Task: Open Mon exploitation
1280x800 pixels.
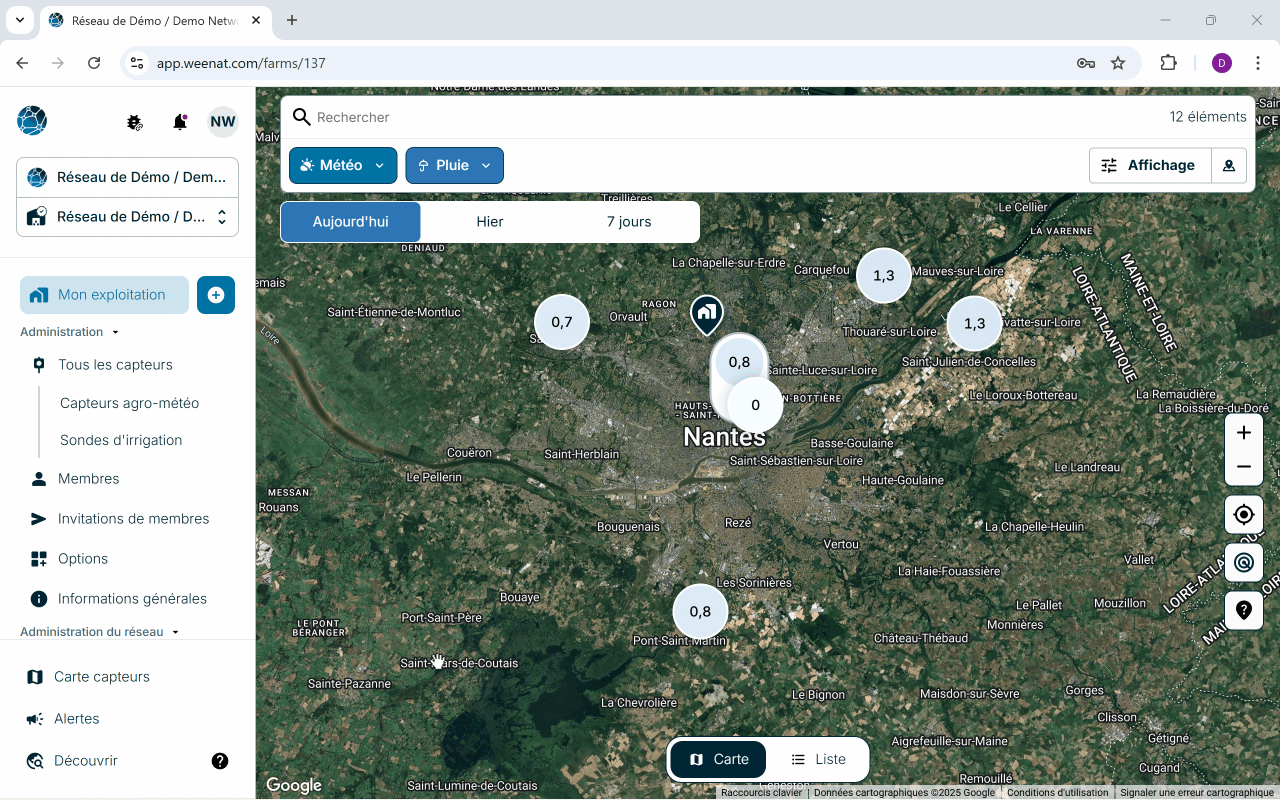Action: 104,295
